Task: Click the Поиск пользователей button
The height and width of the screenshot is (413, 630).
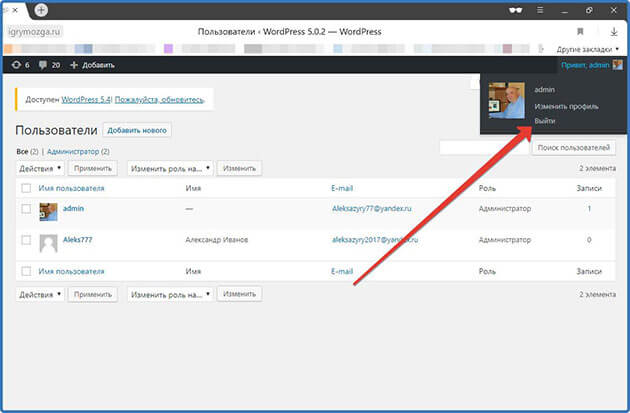Action: click(574, 148)
